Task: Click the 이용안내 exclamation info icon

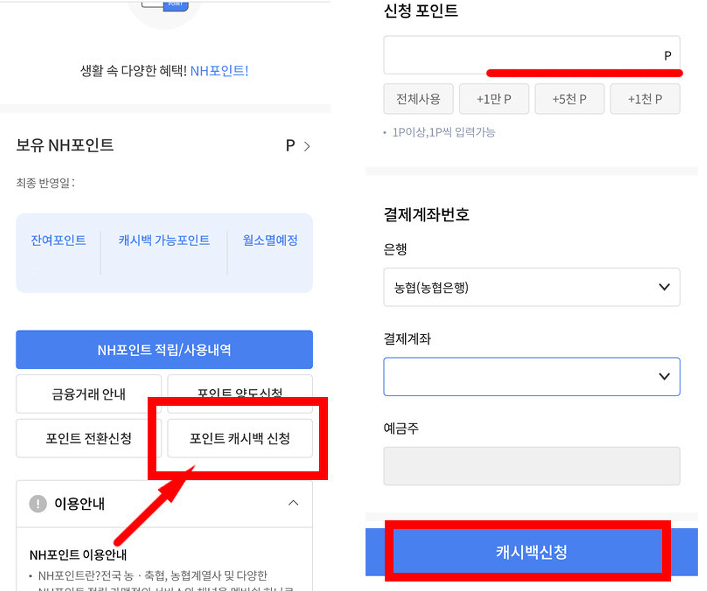Action: point(38,503)
